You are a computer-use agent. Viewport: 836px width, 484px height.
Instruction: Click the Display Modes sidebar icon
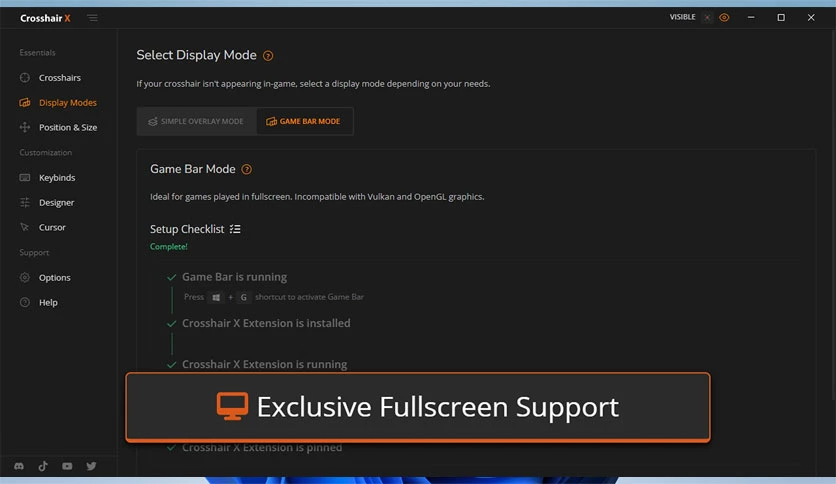25,102
